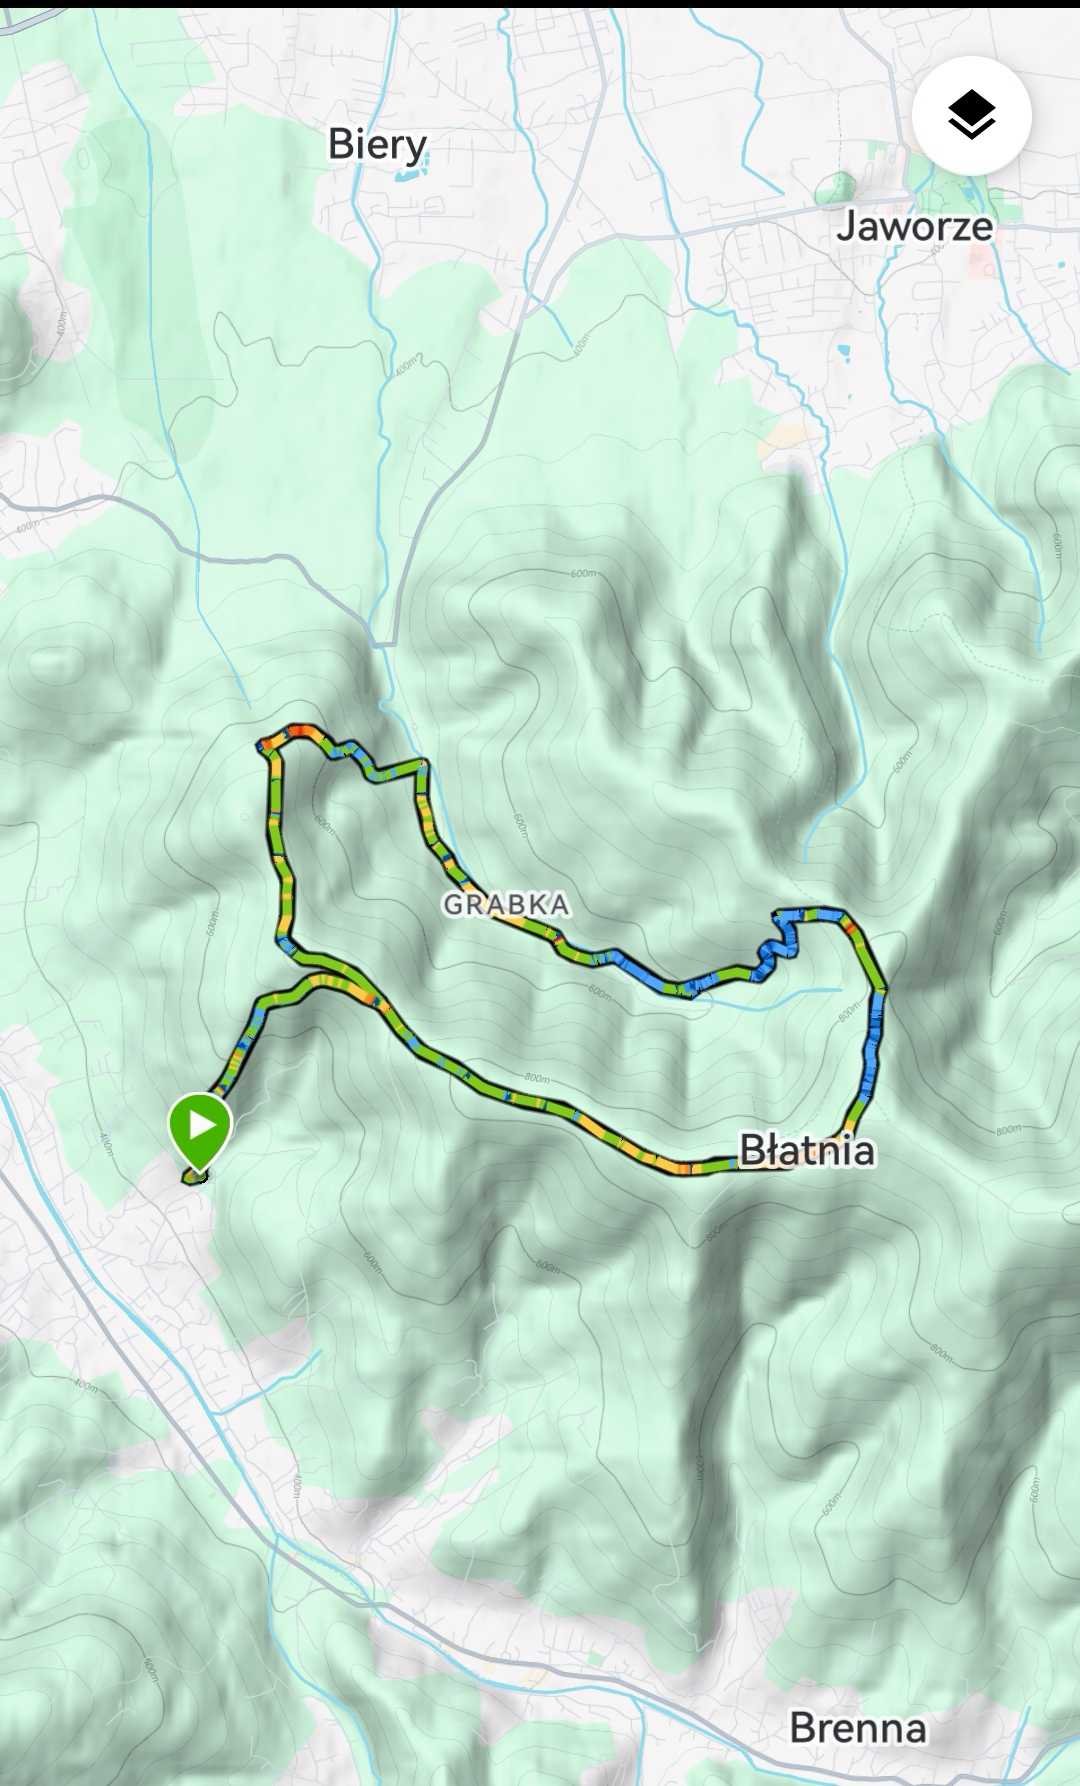Select the Błatnia peak label

[807, 1150]
